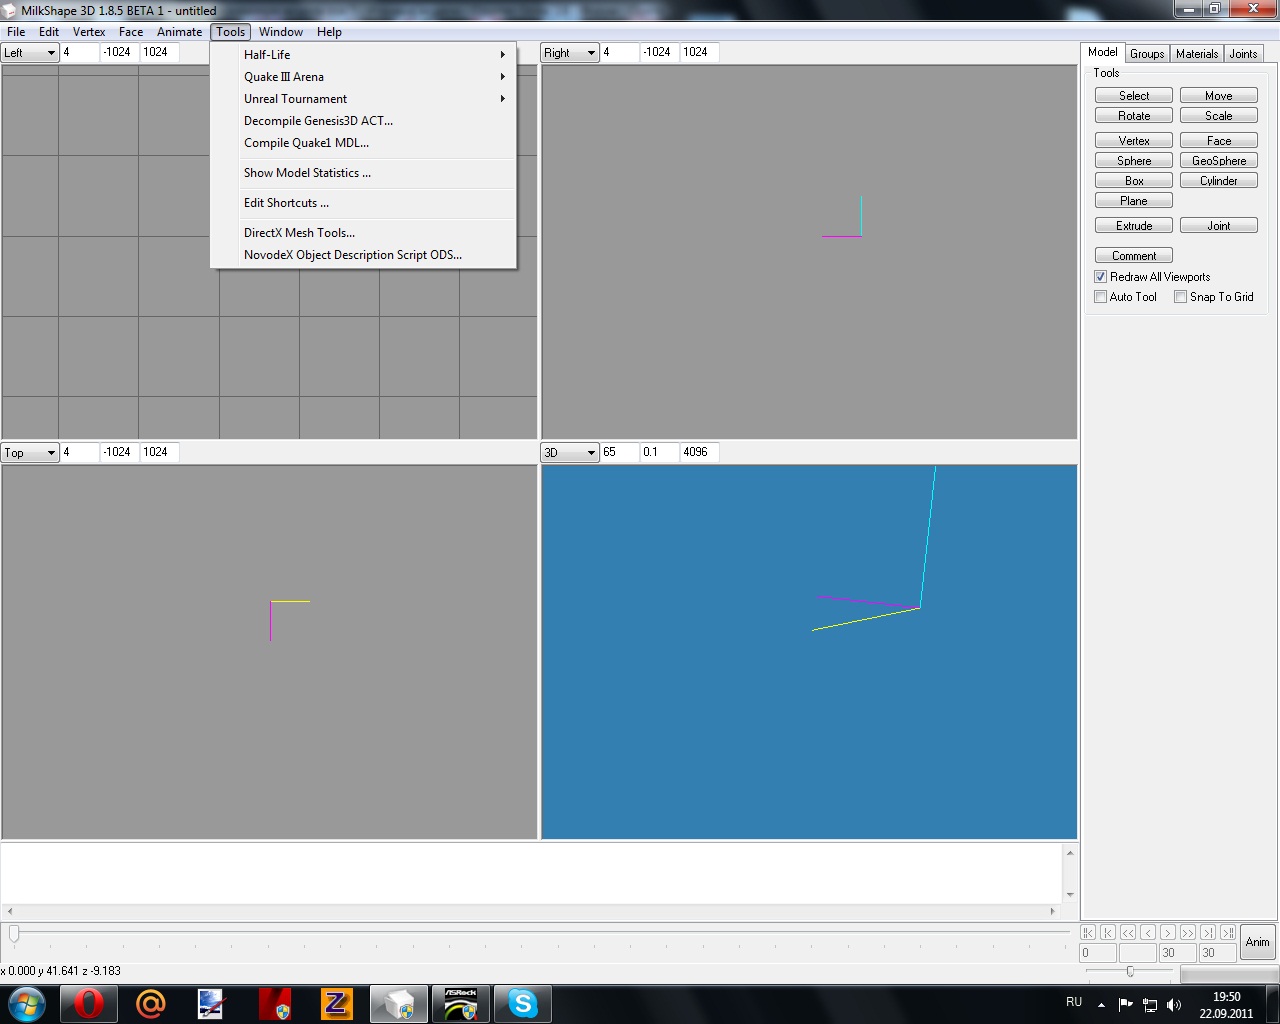The height and width of the screenshot is (1024, 1280).
Task: Toggle Anim mode button
Action: click(1258, 942)
